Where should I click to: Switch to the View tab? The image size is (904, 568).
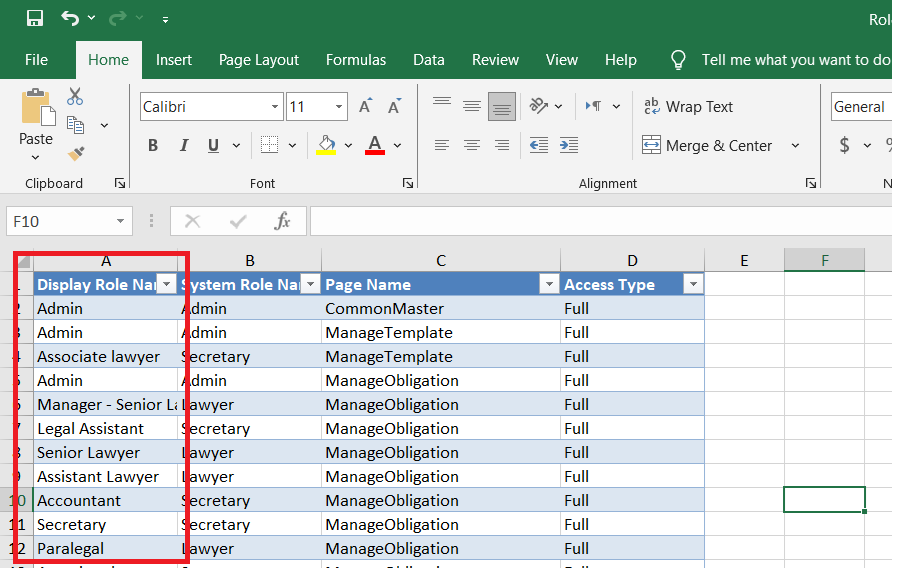pos(562,60)
